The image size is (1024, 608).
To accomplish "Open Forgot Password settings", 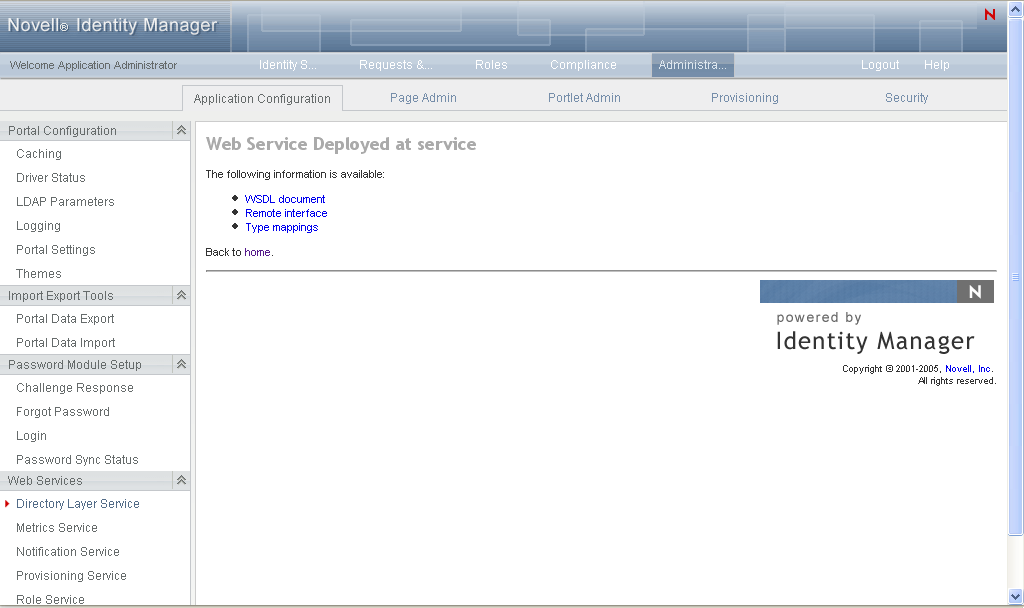I will (63, 411).
